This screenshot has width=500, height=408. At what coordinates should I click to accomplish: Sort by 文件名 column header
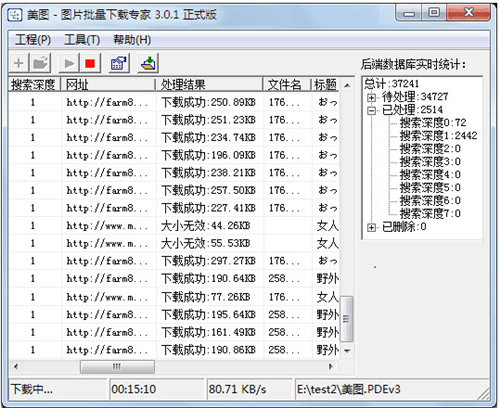click(287, 85)
